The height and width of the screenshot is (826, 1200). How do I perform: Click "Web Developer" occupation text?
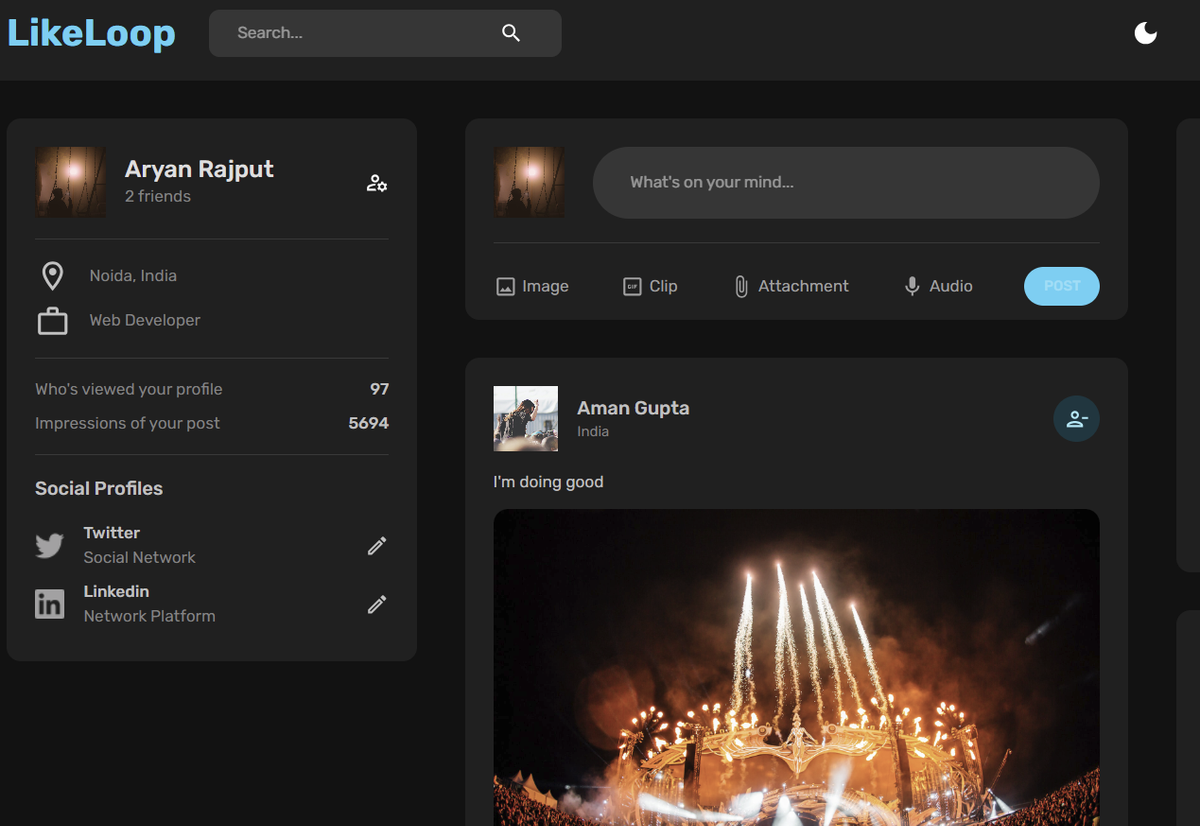pyautogui.click(x=145, y=320)
